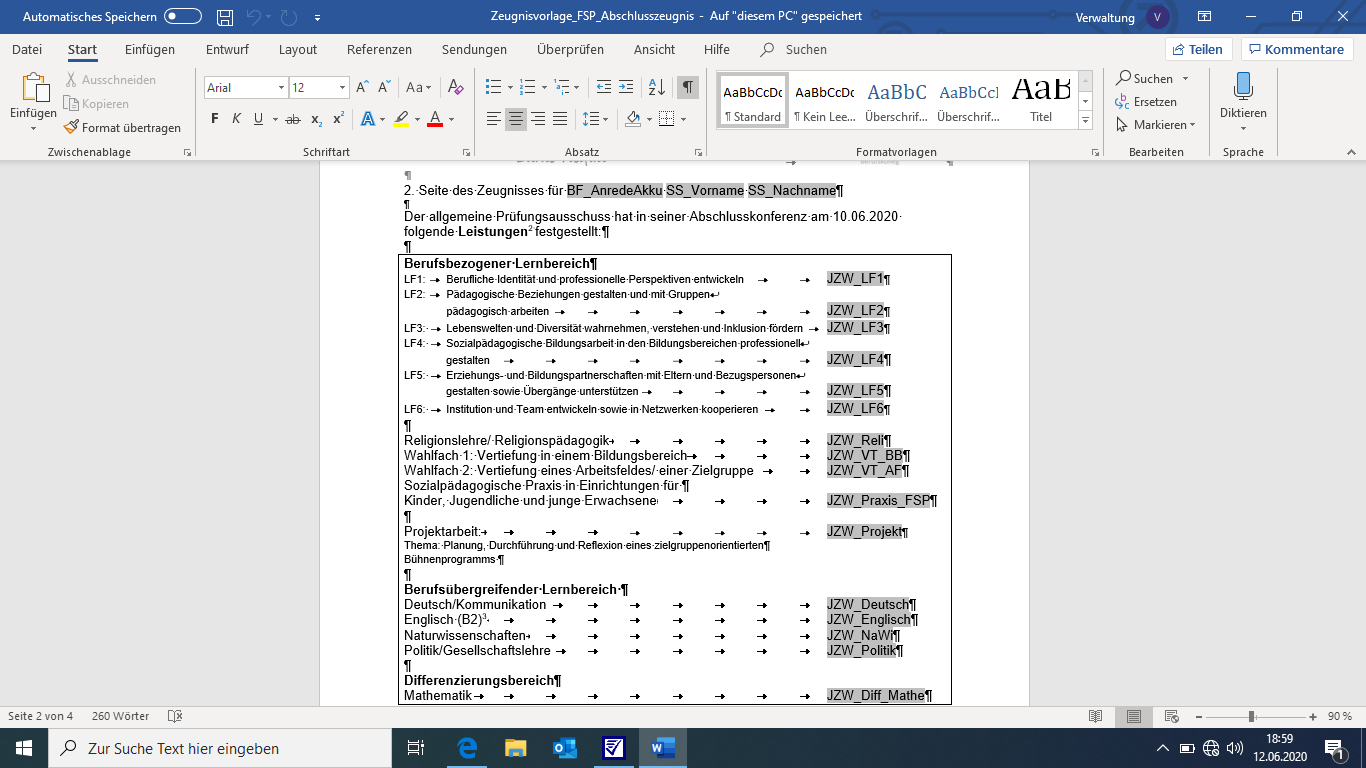Image resolution: width=1366 pixels, height=768 pixels.
Task: Enable subscript formatting
Action: click(314, 118)
